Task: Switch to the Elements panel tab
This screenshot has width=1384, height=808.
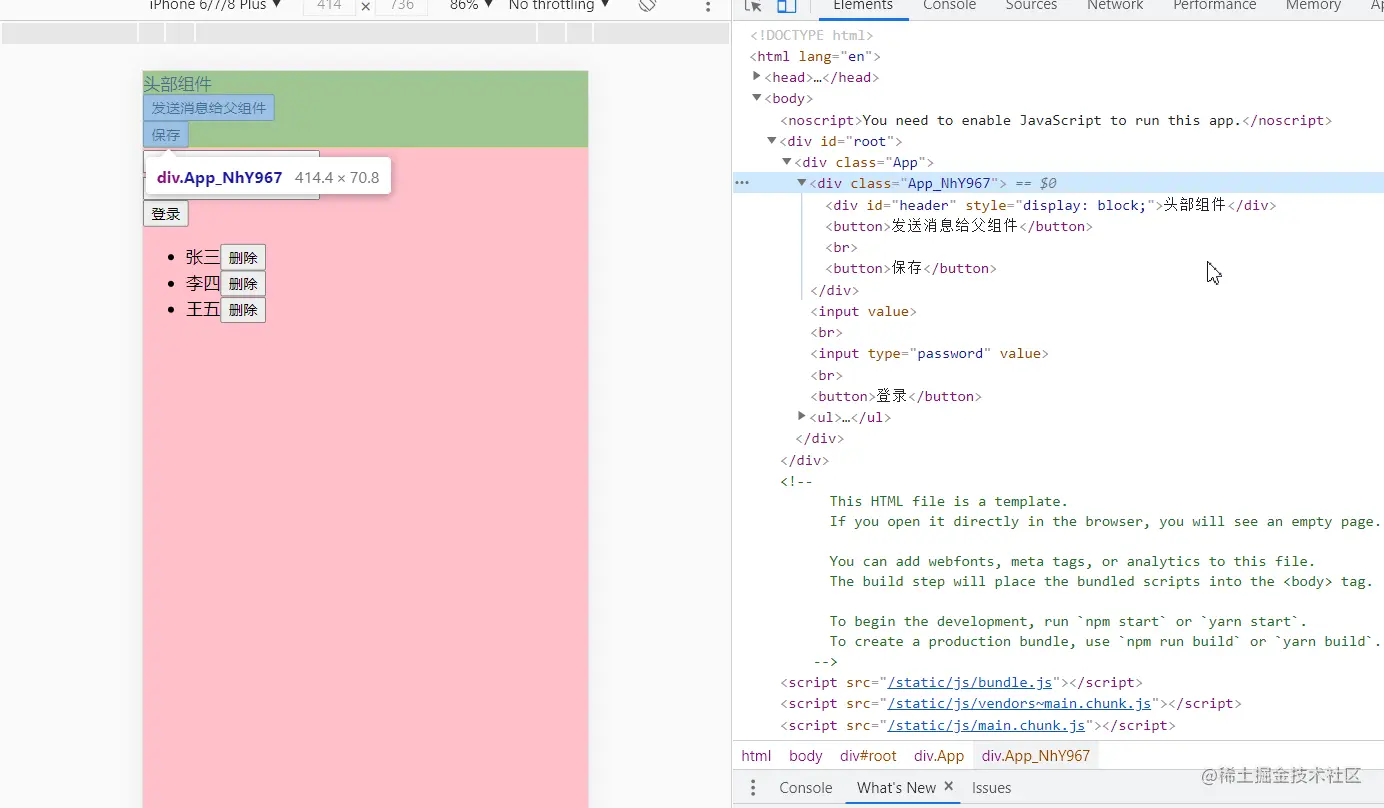Action: point(863,5)
